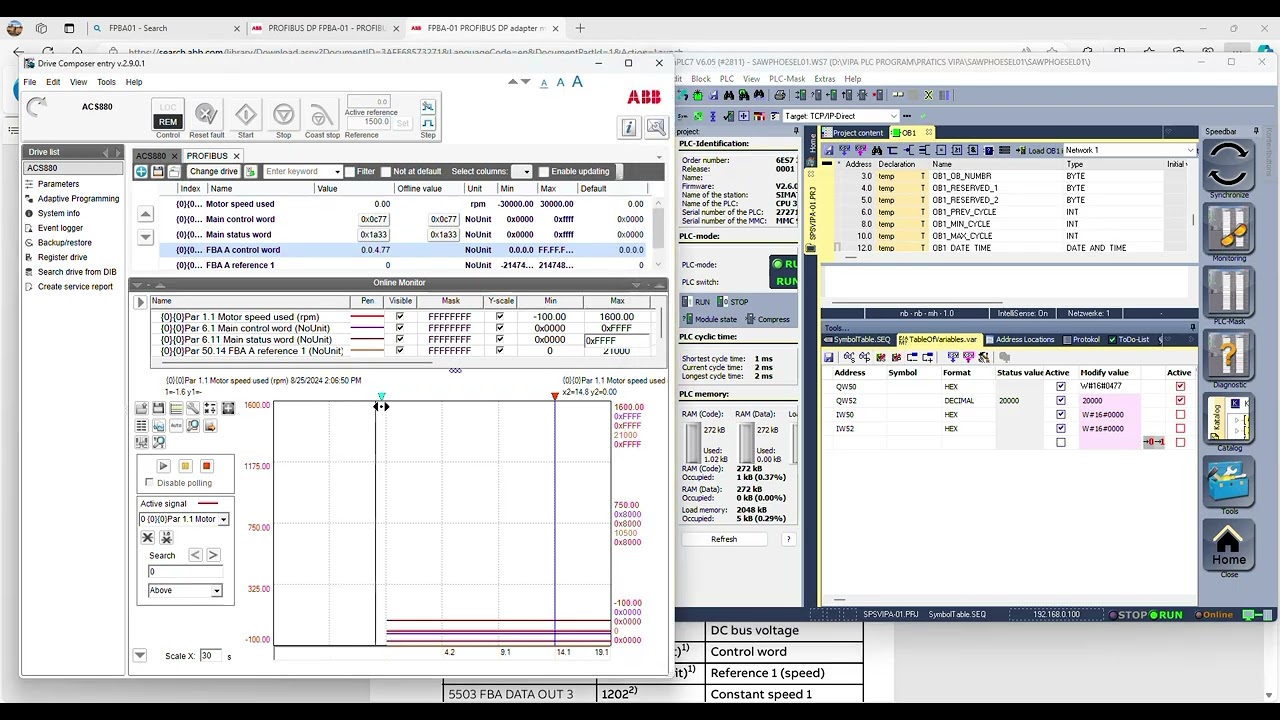Toggle the Not at default checkbox
Viewport: 1280px width, 720px height.
tap(385, 172)
